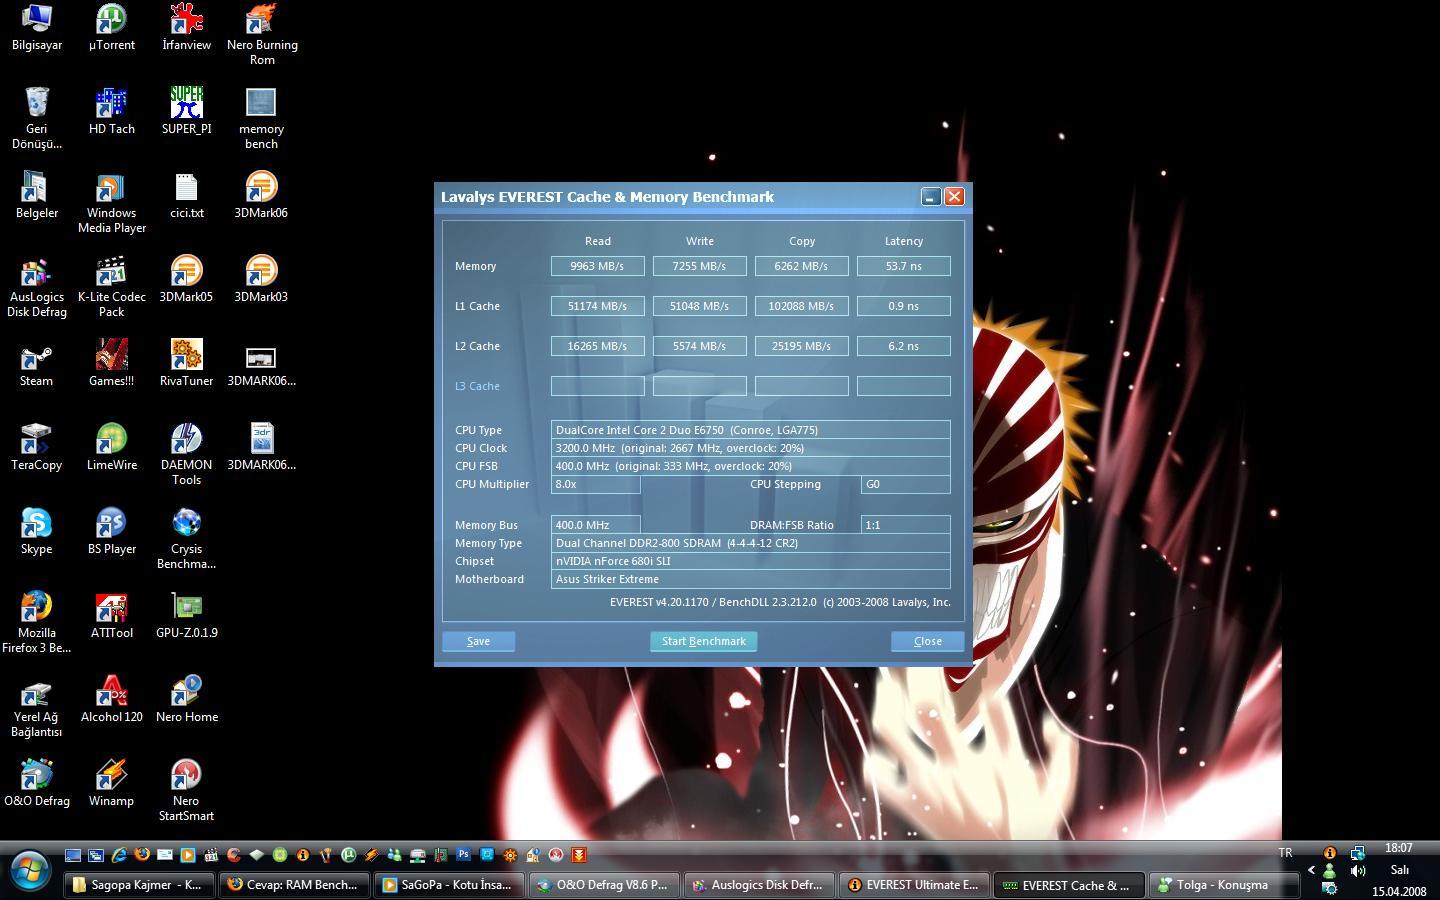Open the Windows Start orb
Screen dimensions: 1440x900
[28, 870]
